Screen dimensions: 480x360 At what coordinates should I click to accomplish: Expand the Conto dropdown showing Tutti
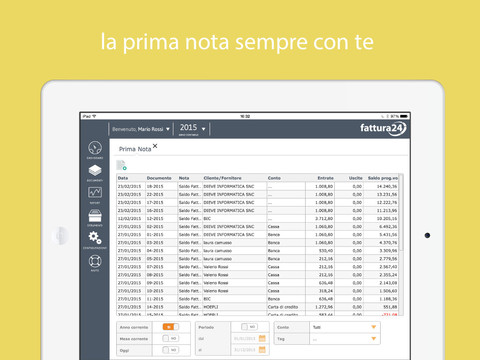click(345, 327)
